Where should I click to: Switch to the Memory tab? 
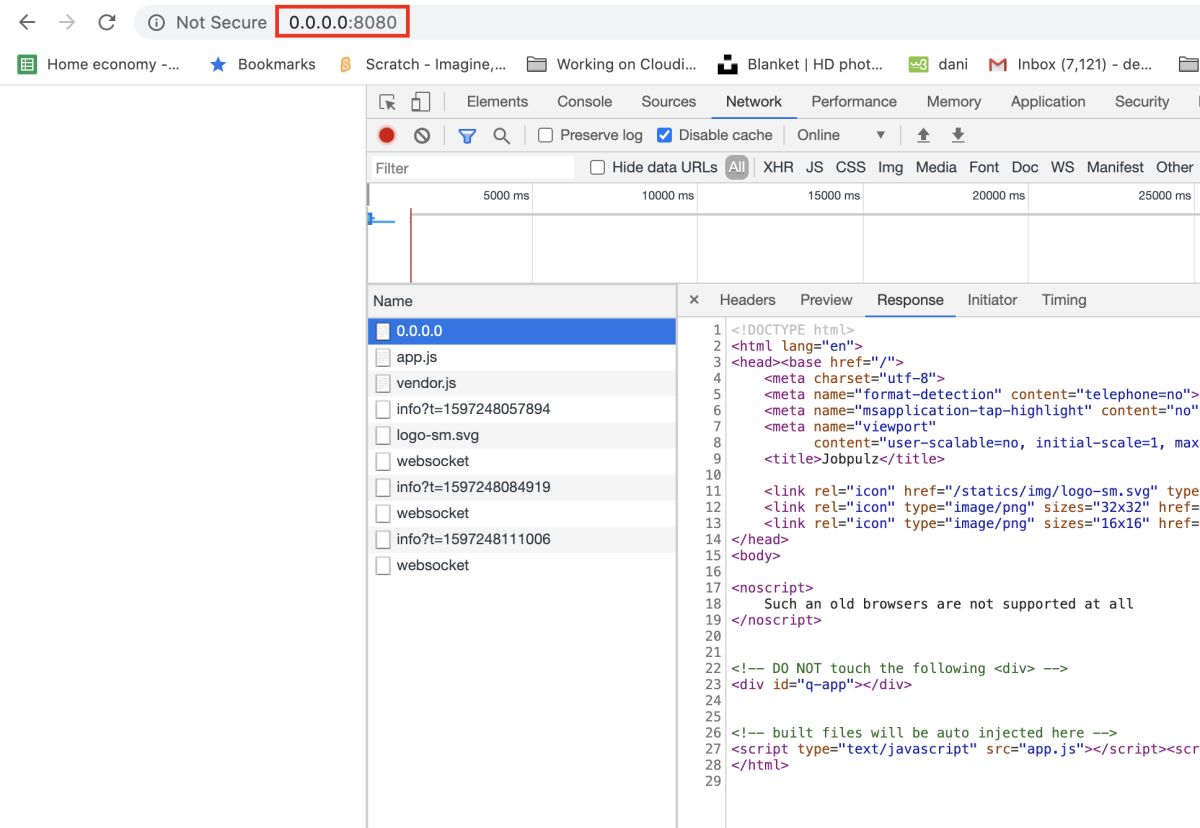[954, 102]
